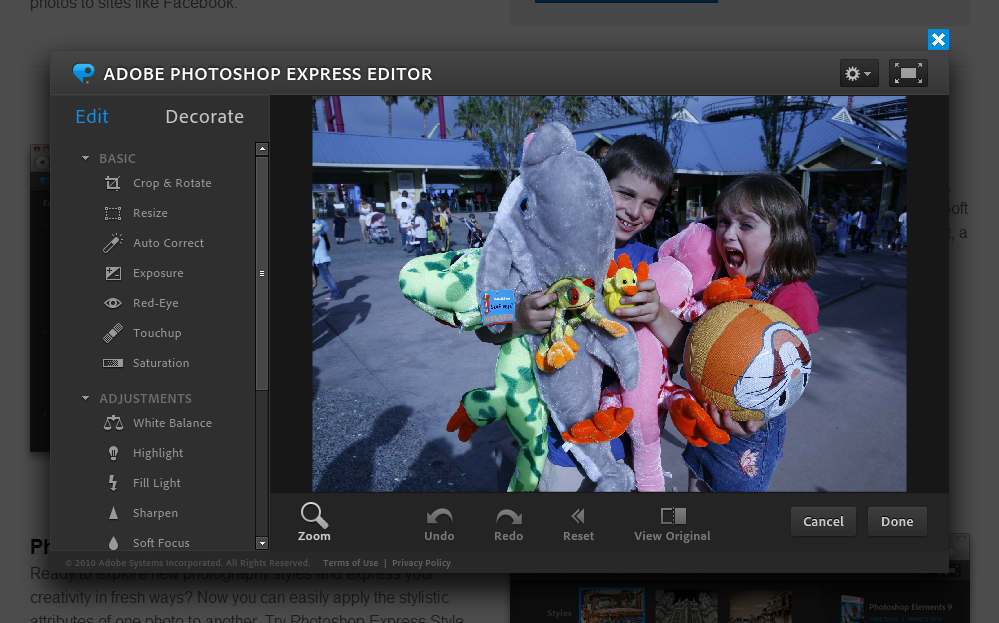Image resolution: width=999 pixels, height=623 pixels.
Task: Open the Fill Light adjustment
Action: pos(156,483)
